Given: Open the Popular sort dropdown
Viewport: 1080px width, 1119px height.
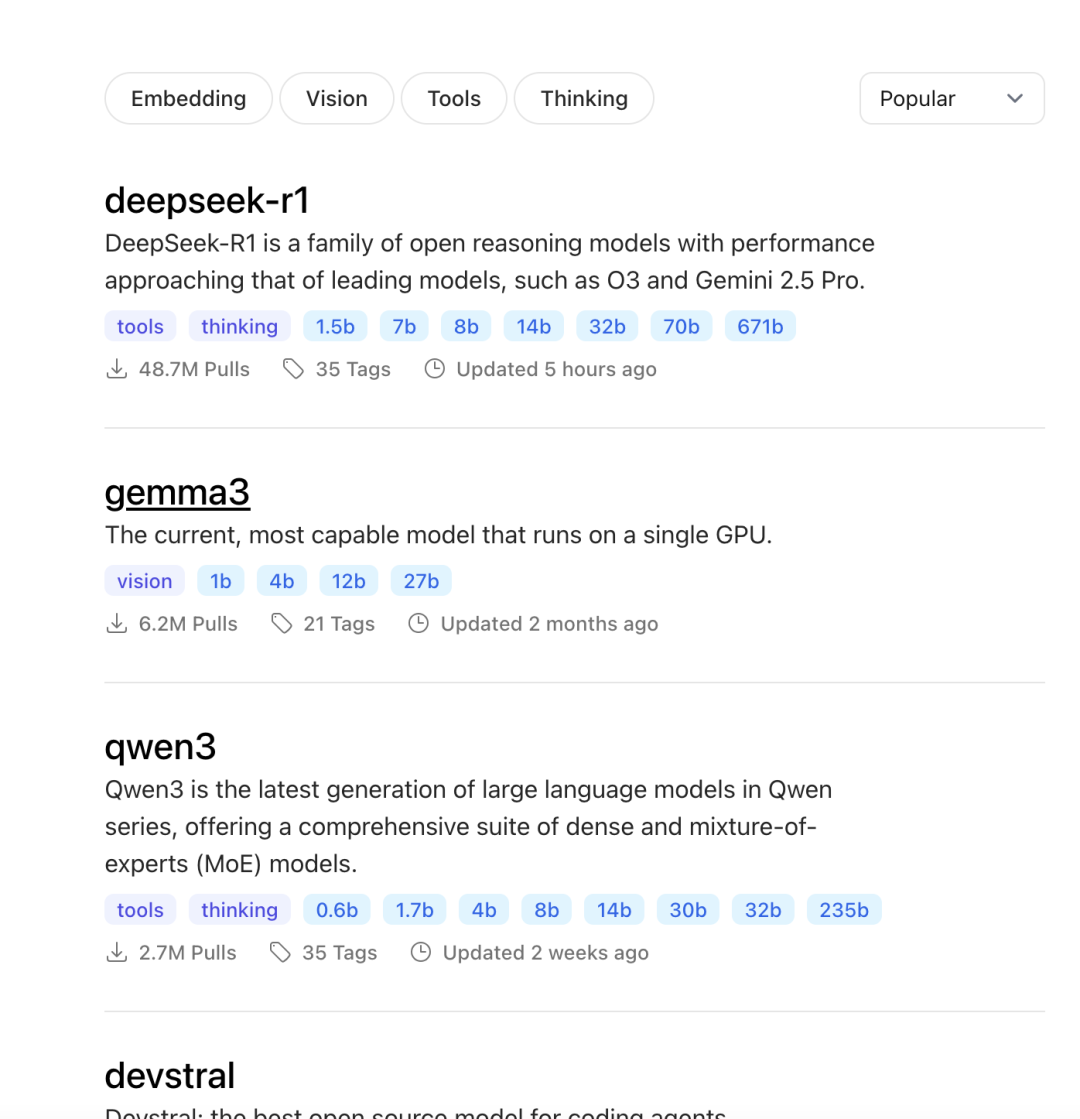Looking at the screenshot, I should coord(951,98).
